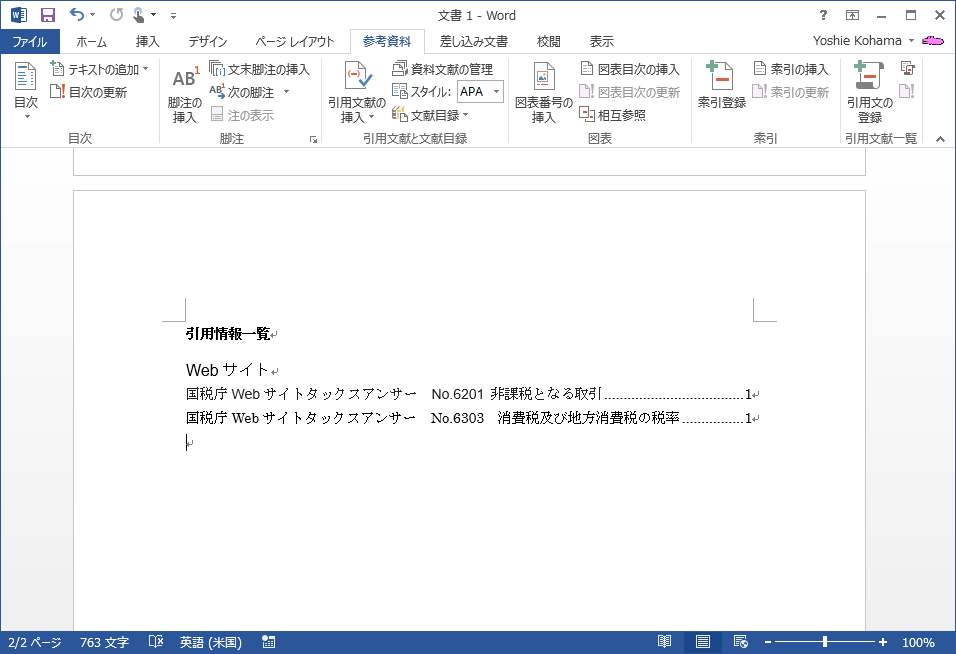Switch to the ホーム tab
Screen dimensions: 956x654
click(x=91, y=41)
